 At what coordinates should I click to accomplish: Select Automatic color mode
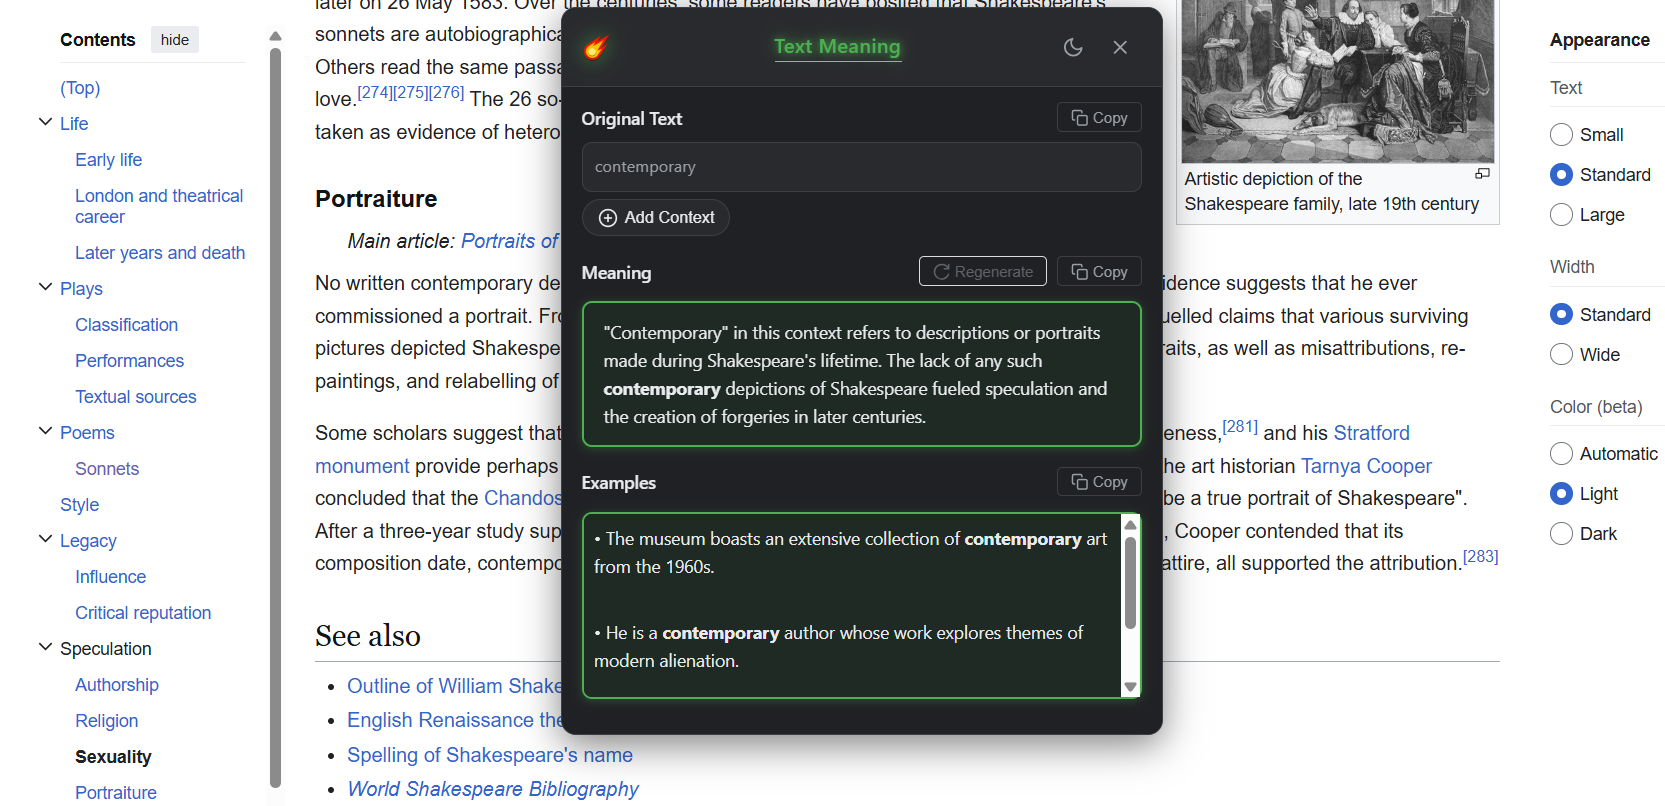click(1561, 453)
